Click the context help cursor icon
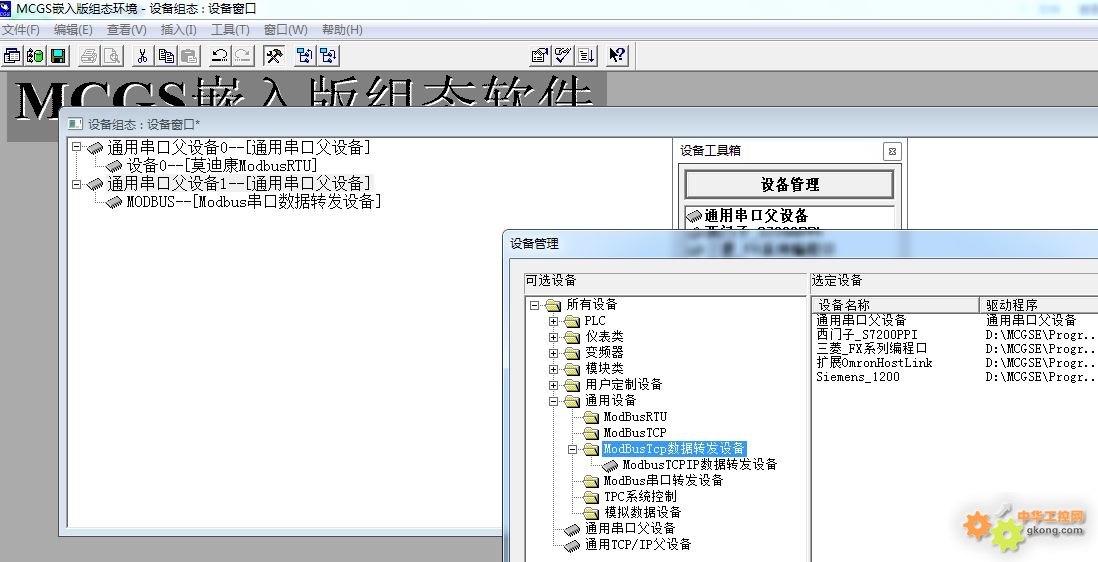The width and height of the screenshot is (1098, 562). (x=617, y=56)
